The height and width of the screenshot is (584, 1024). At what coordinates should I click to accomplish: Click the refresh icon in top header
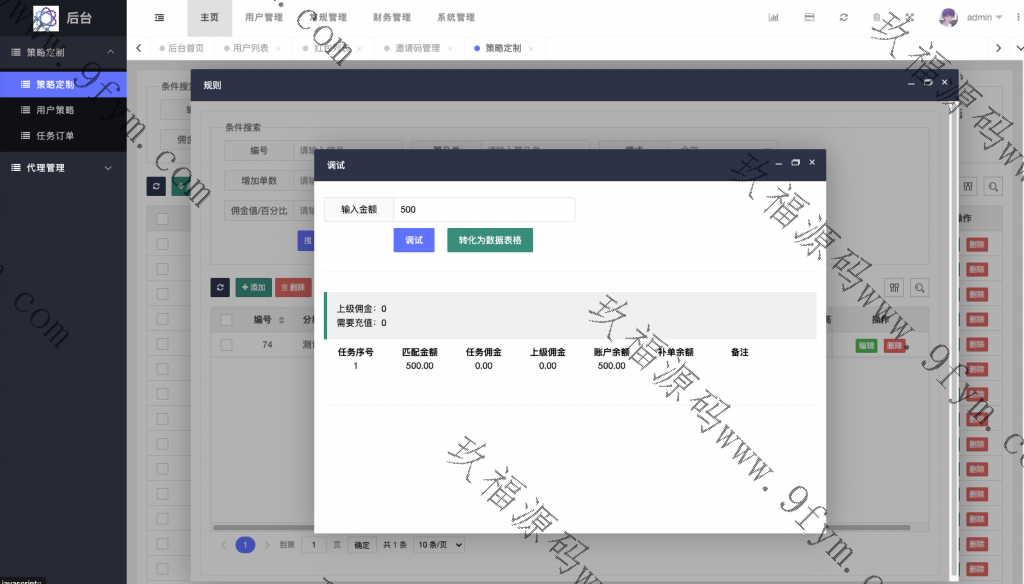[x=843, y=17]
